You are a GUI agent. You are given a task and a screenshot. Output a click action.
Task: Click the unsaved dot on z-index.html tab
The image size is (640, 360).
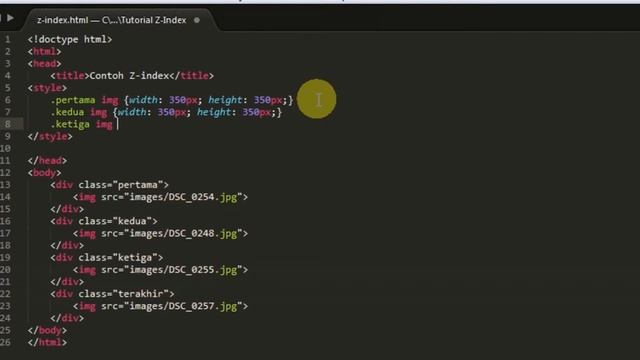[x=197, y=20]
